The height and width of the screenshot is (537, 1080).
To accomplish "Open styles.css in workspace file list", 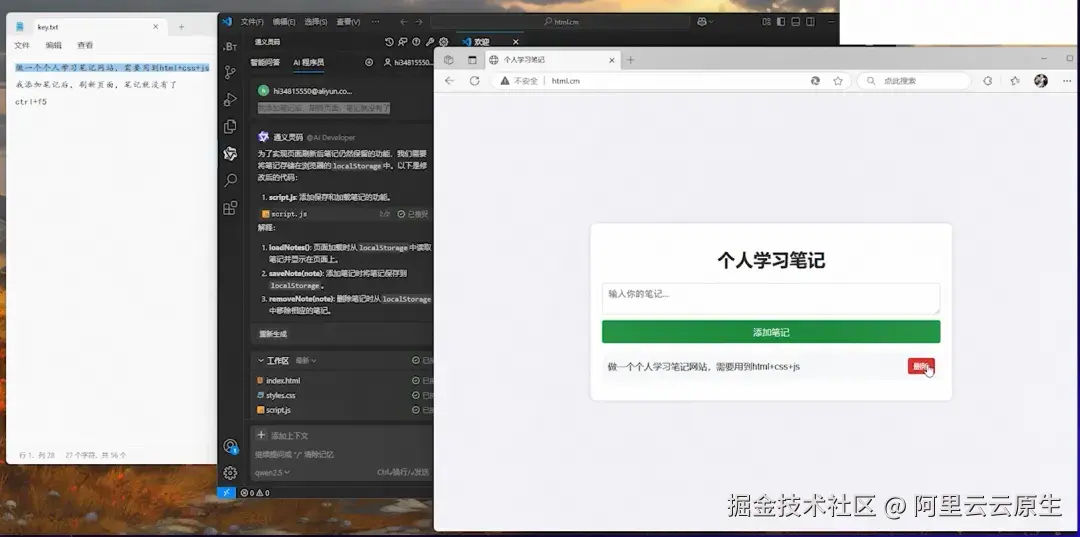I will (x=280, y=395).
